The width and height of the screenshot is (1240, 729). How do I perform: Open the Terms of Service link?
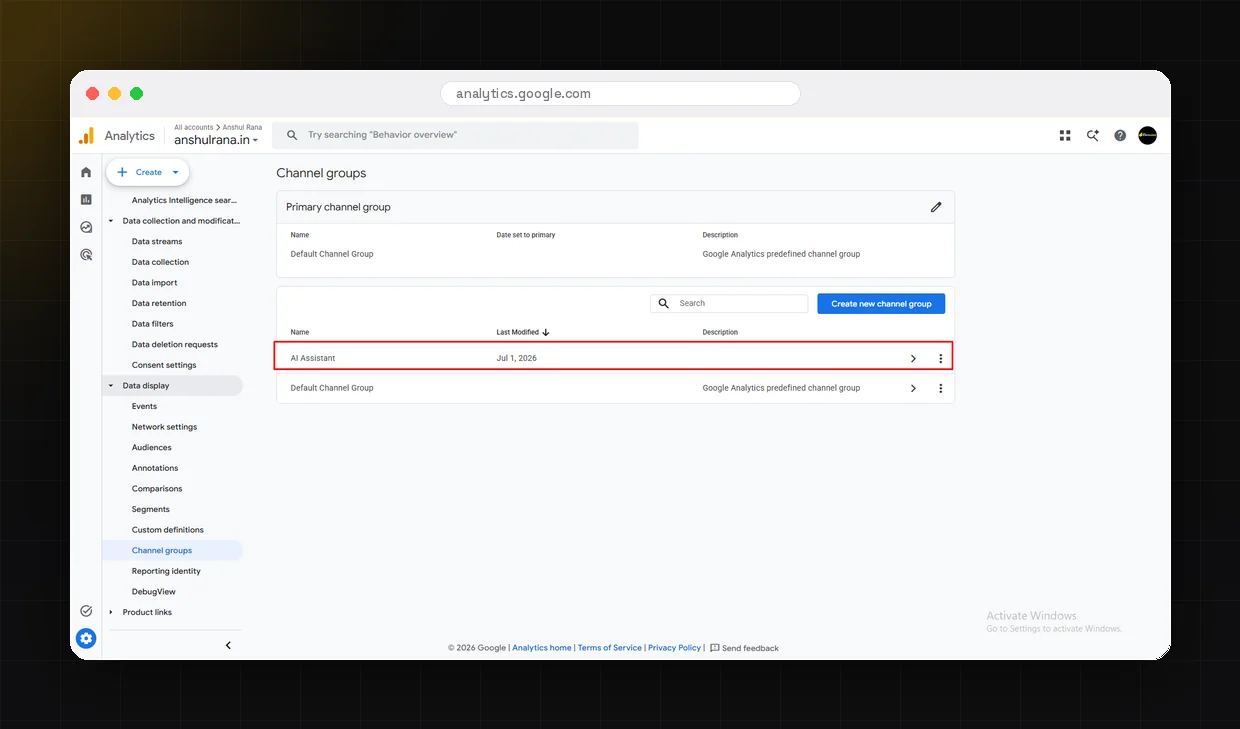pos(610,648)
